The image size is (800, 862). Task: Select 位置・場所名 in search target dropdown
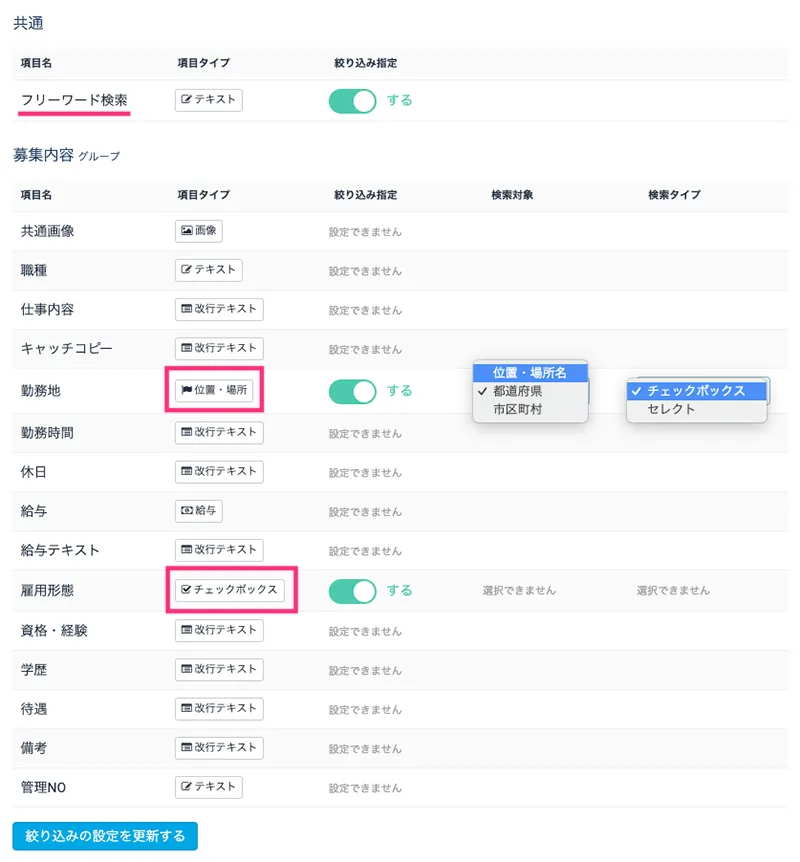pos(530,373)
